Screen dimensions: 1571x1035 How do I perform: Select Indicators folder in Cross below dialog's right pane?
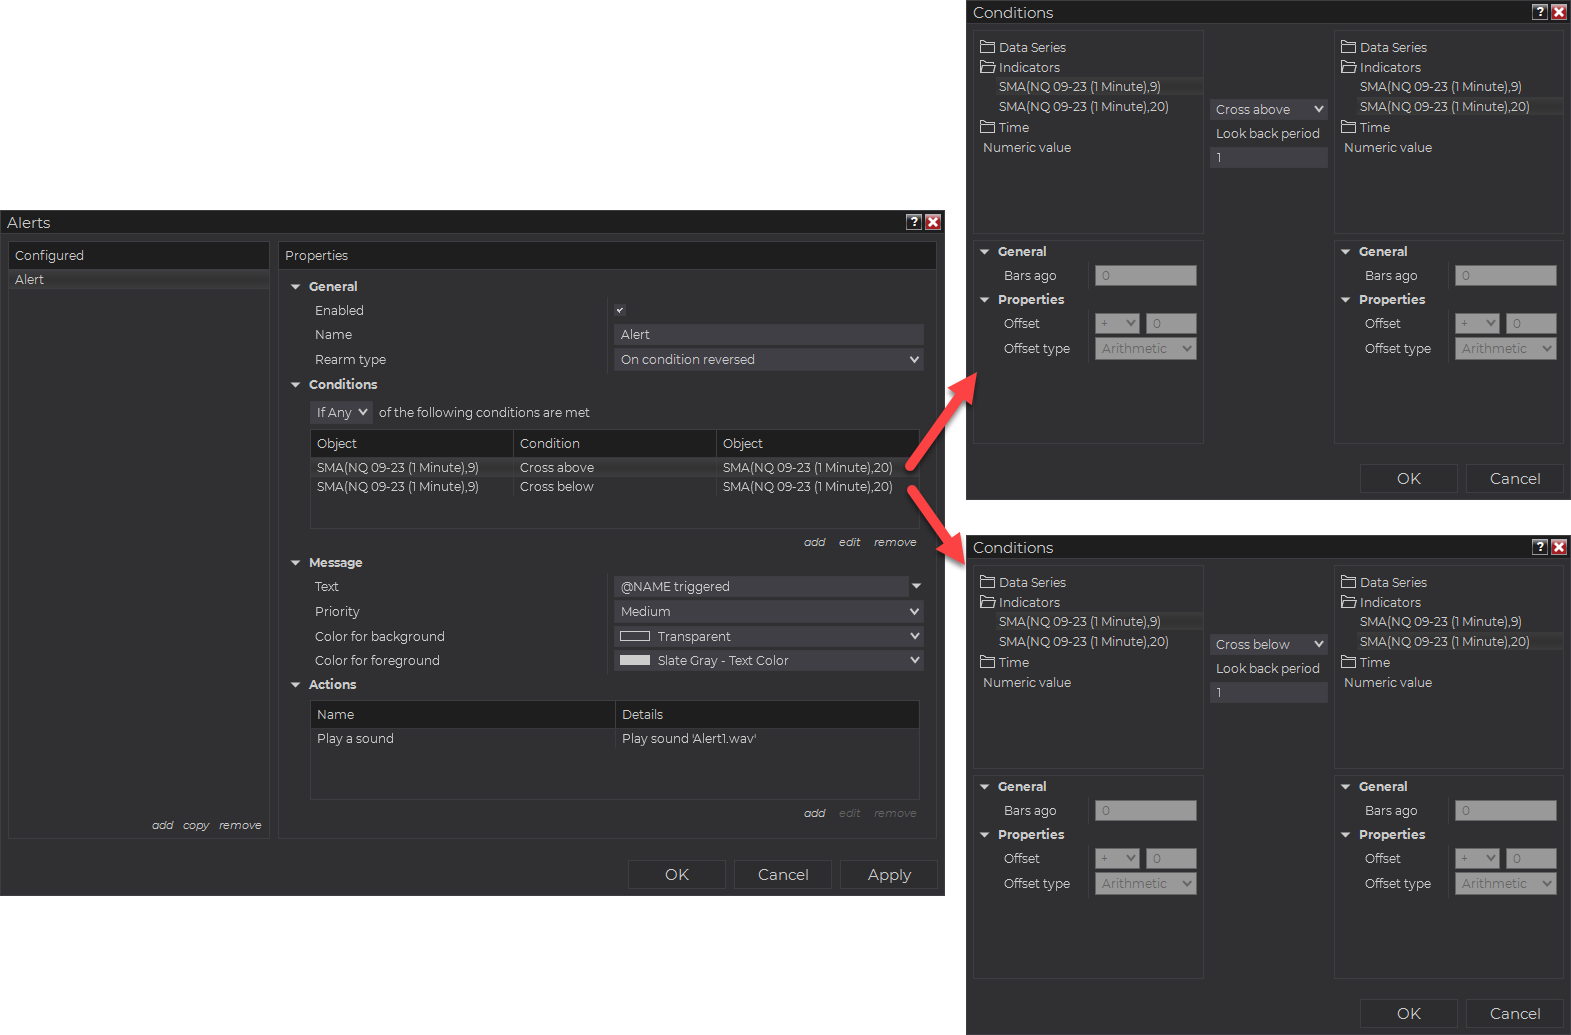click(x=1381, y=602)
